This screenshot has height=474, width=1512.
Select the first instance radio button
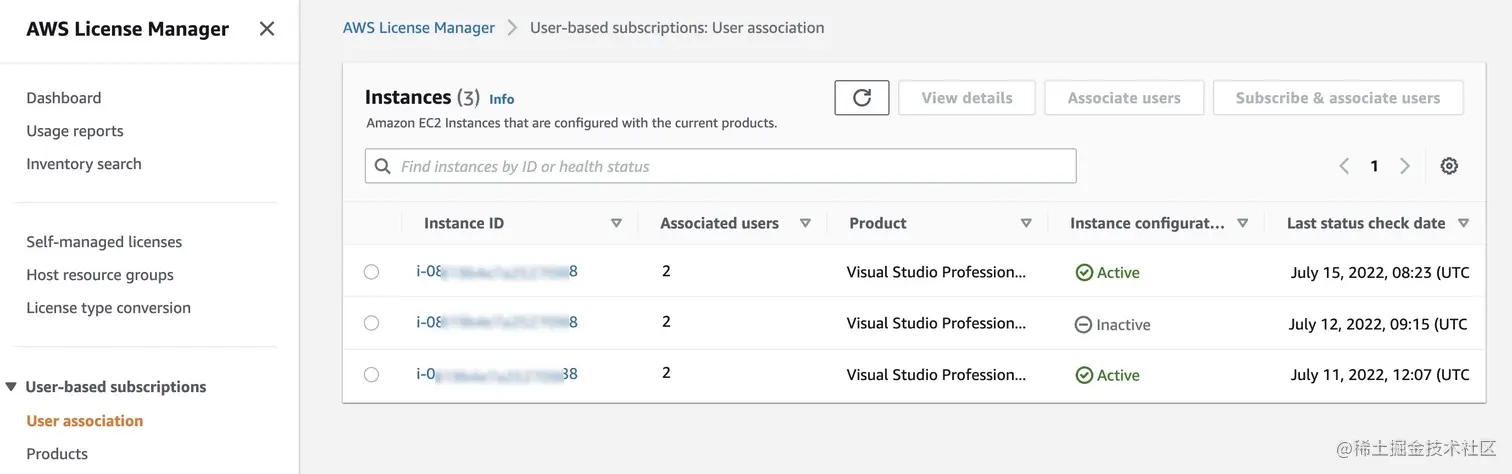[x=371, y=272]
